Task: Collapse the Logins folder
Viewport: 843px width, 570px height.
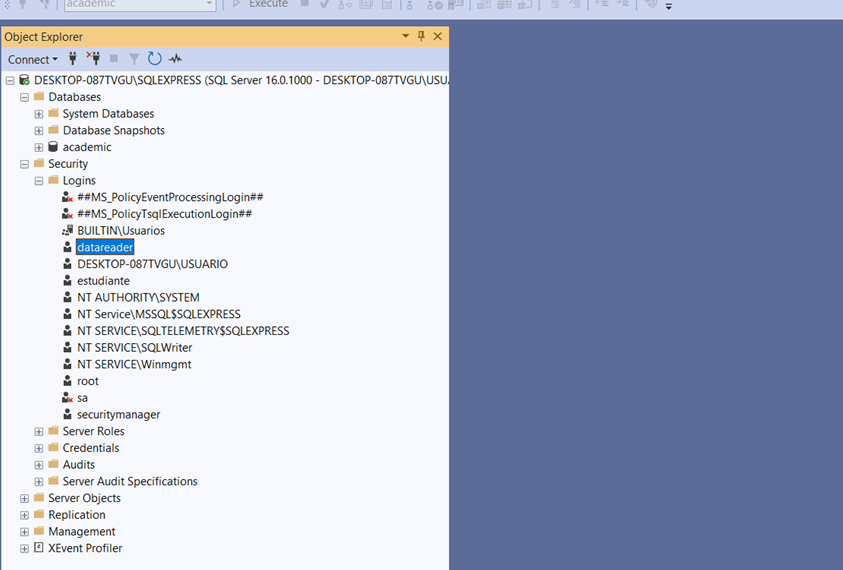Action: click(x=39, y=181)
